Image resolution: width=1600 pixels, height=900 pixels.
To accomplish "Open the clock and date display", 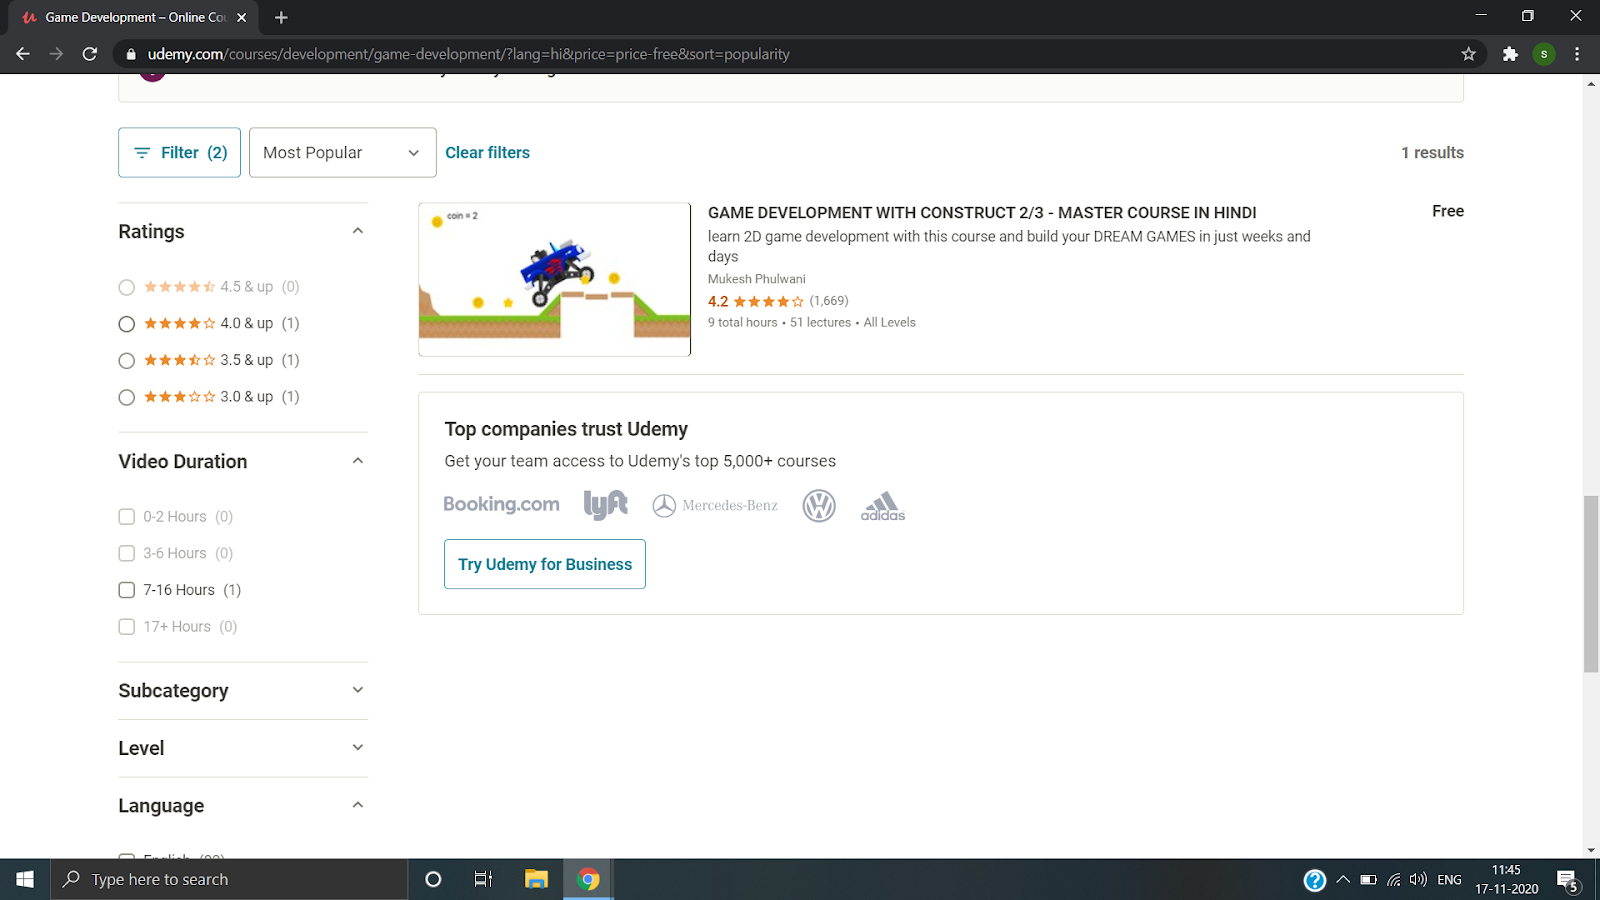I will (x=1507, y=879).
